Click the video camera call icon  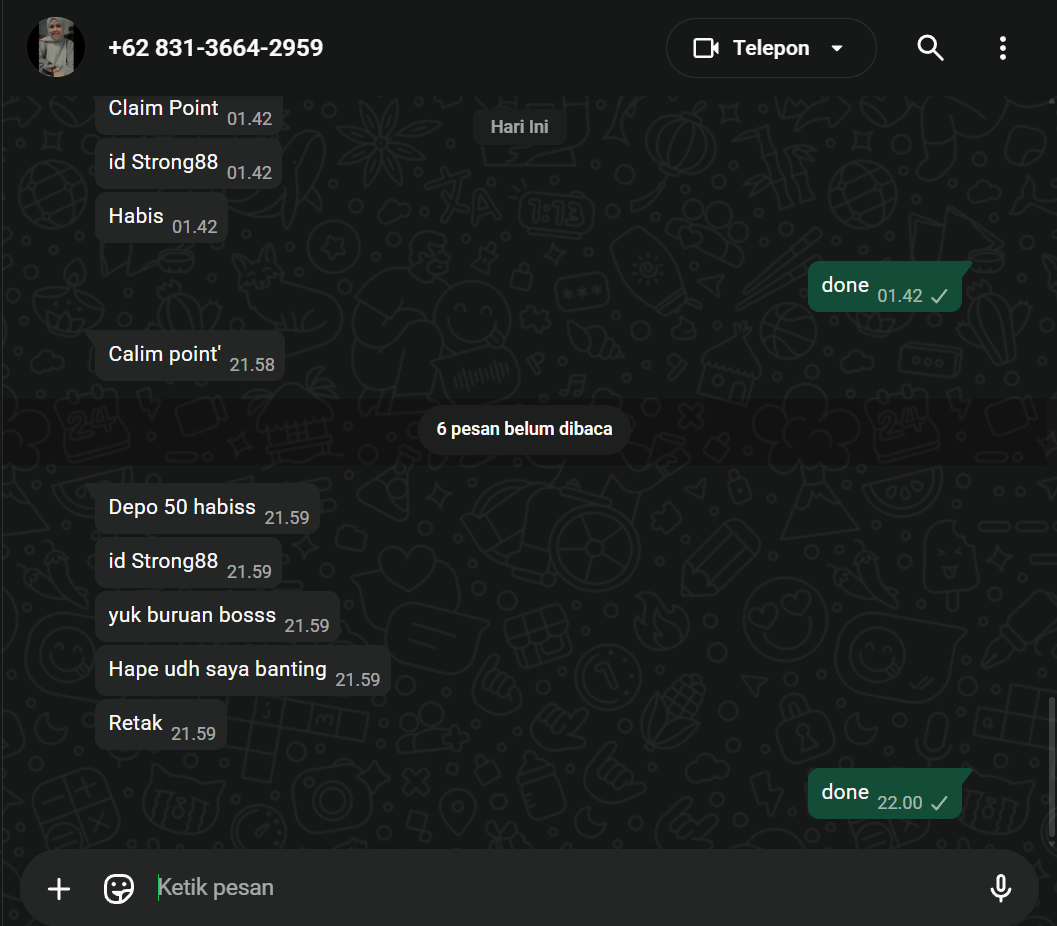click(x=706, y=48)
